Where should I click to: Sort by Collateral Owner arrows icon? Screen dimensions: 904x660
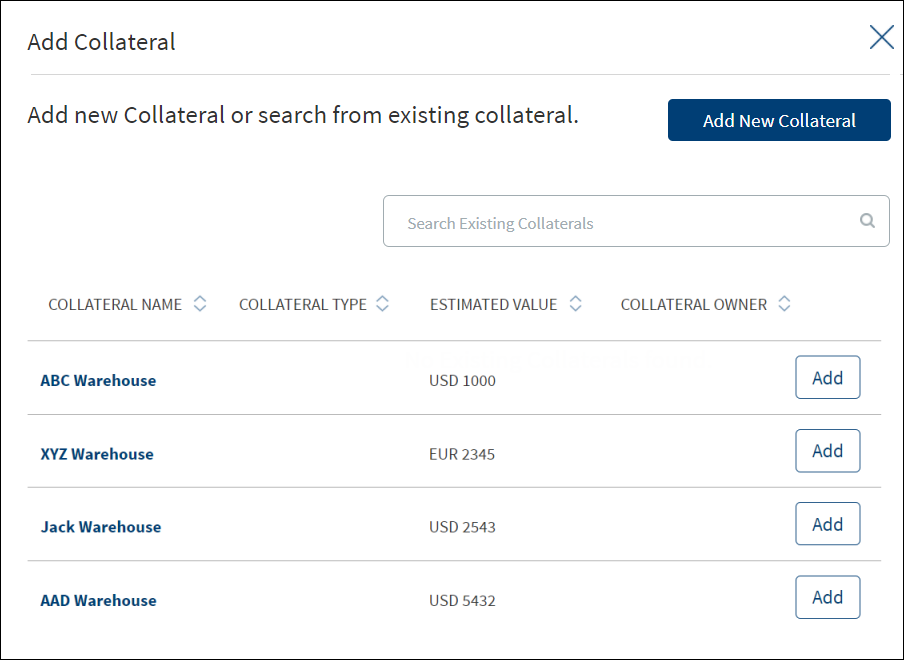pyautogui.click(x=784, y=304)
